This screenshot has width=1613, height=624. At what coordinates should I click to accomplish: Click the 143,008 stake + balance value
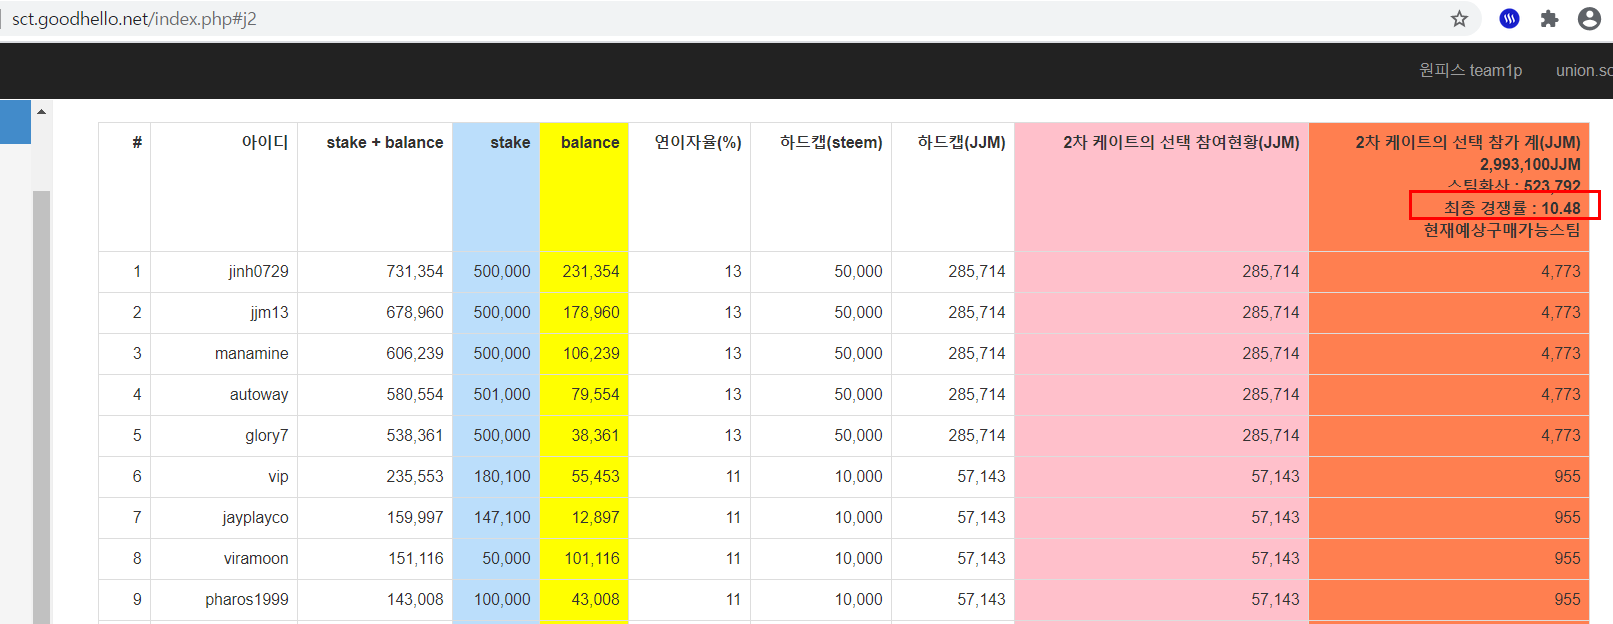(x=415, y=599)
